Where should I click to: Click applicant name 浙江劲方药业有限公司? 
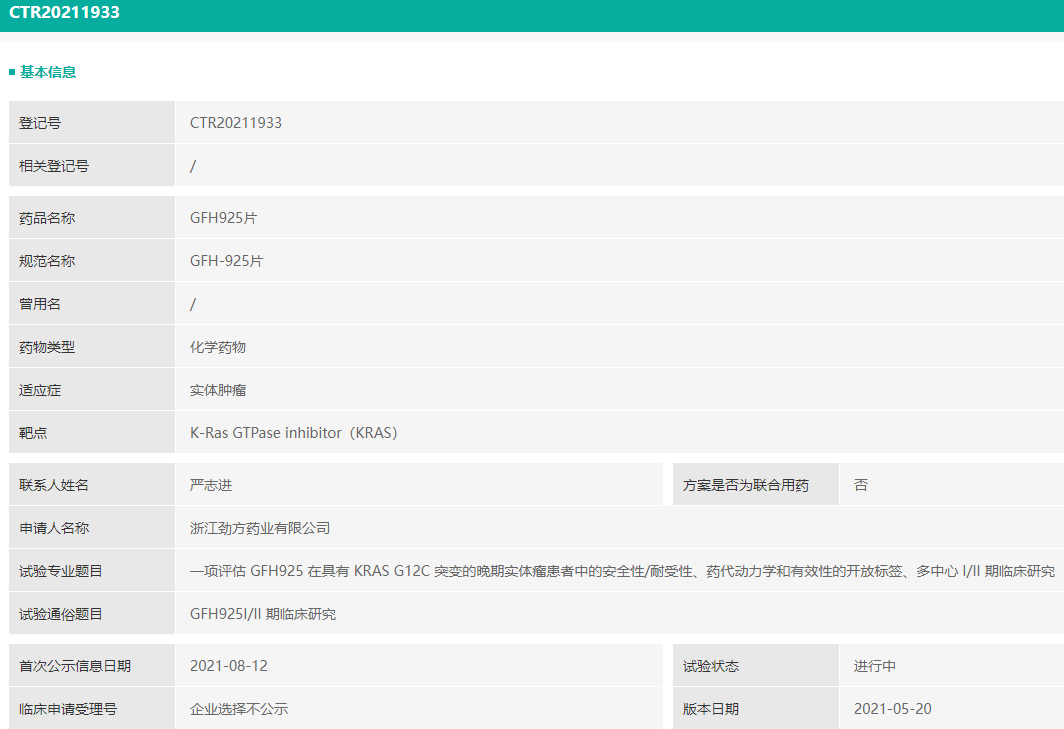point(260,528)
